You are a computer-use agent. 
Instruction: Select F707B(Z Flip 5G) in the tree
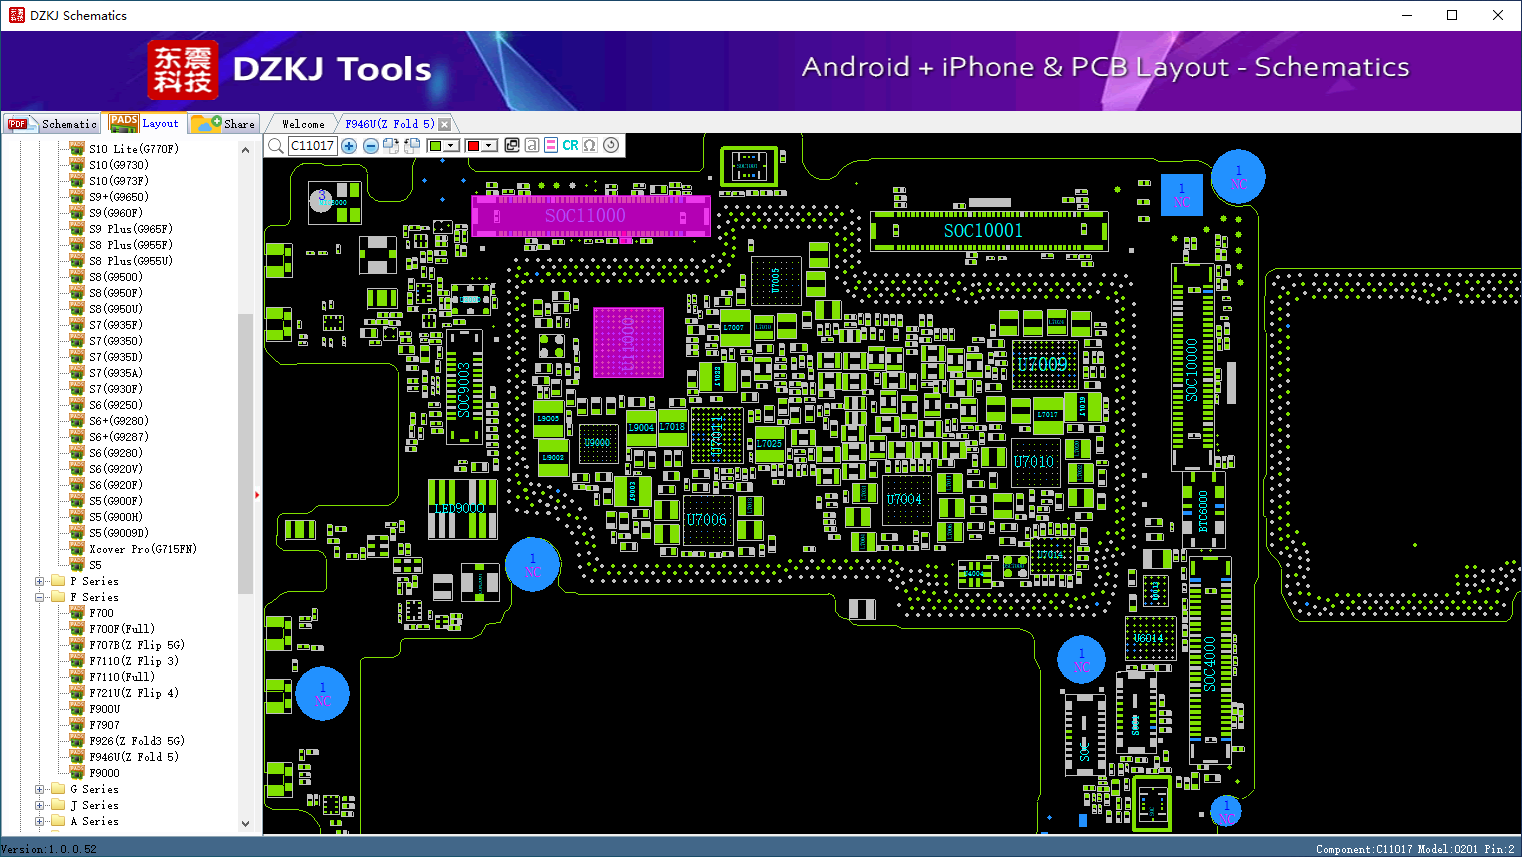click(136, 645)
